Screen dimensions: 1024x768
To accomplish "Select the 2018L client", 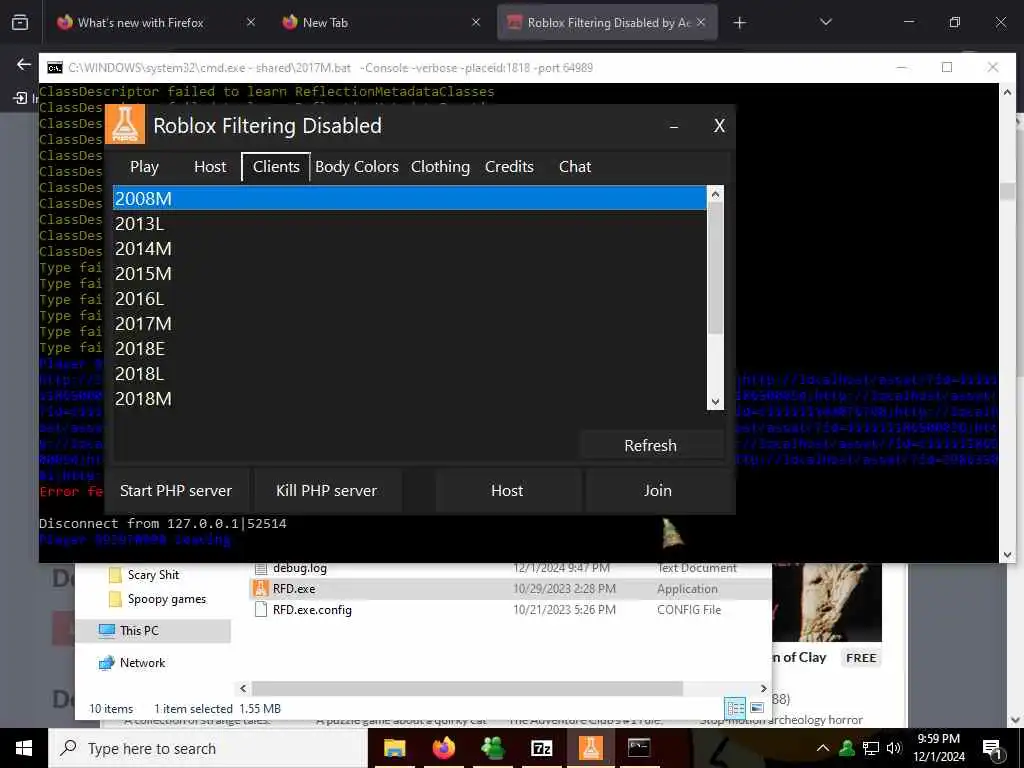I will point(409,374).
